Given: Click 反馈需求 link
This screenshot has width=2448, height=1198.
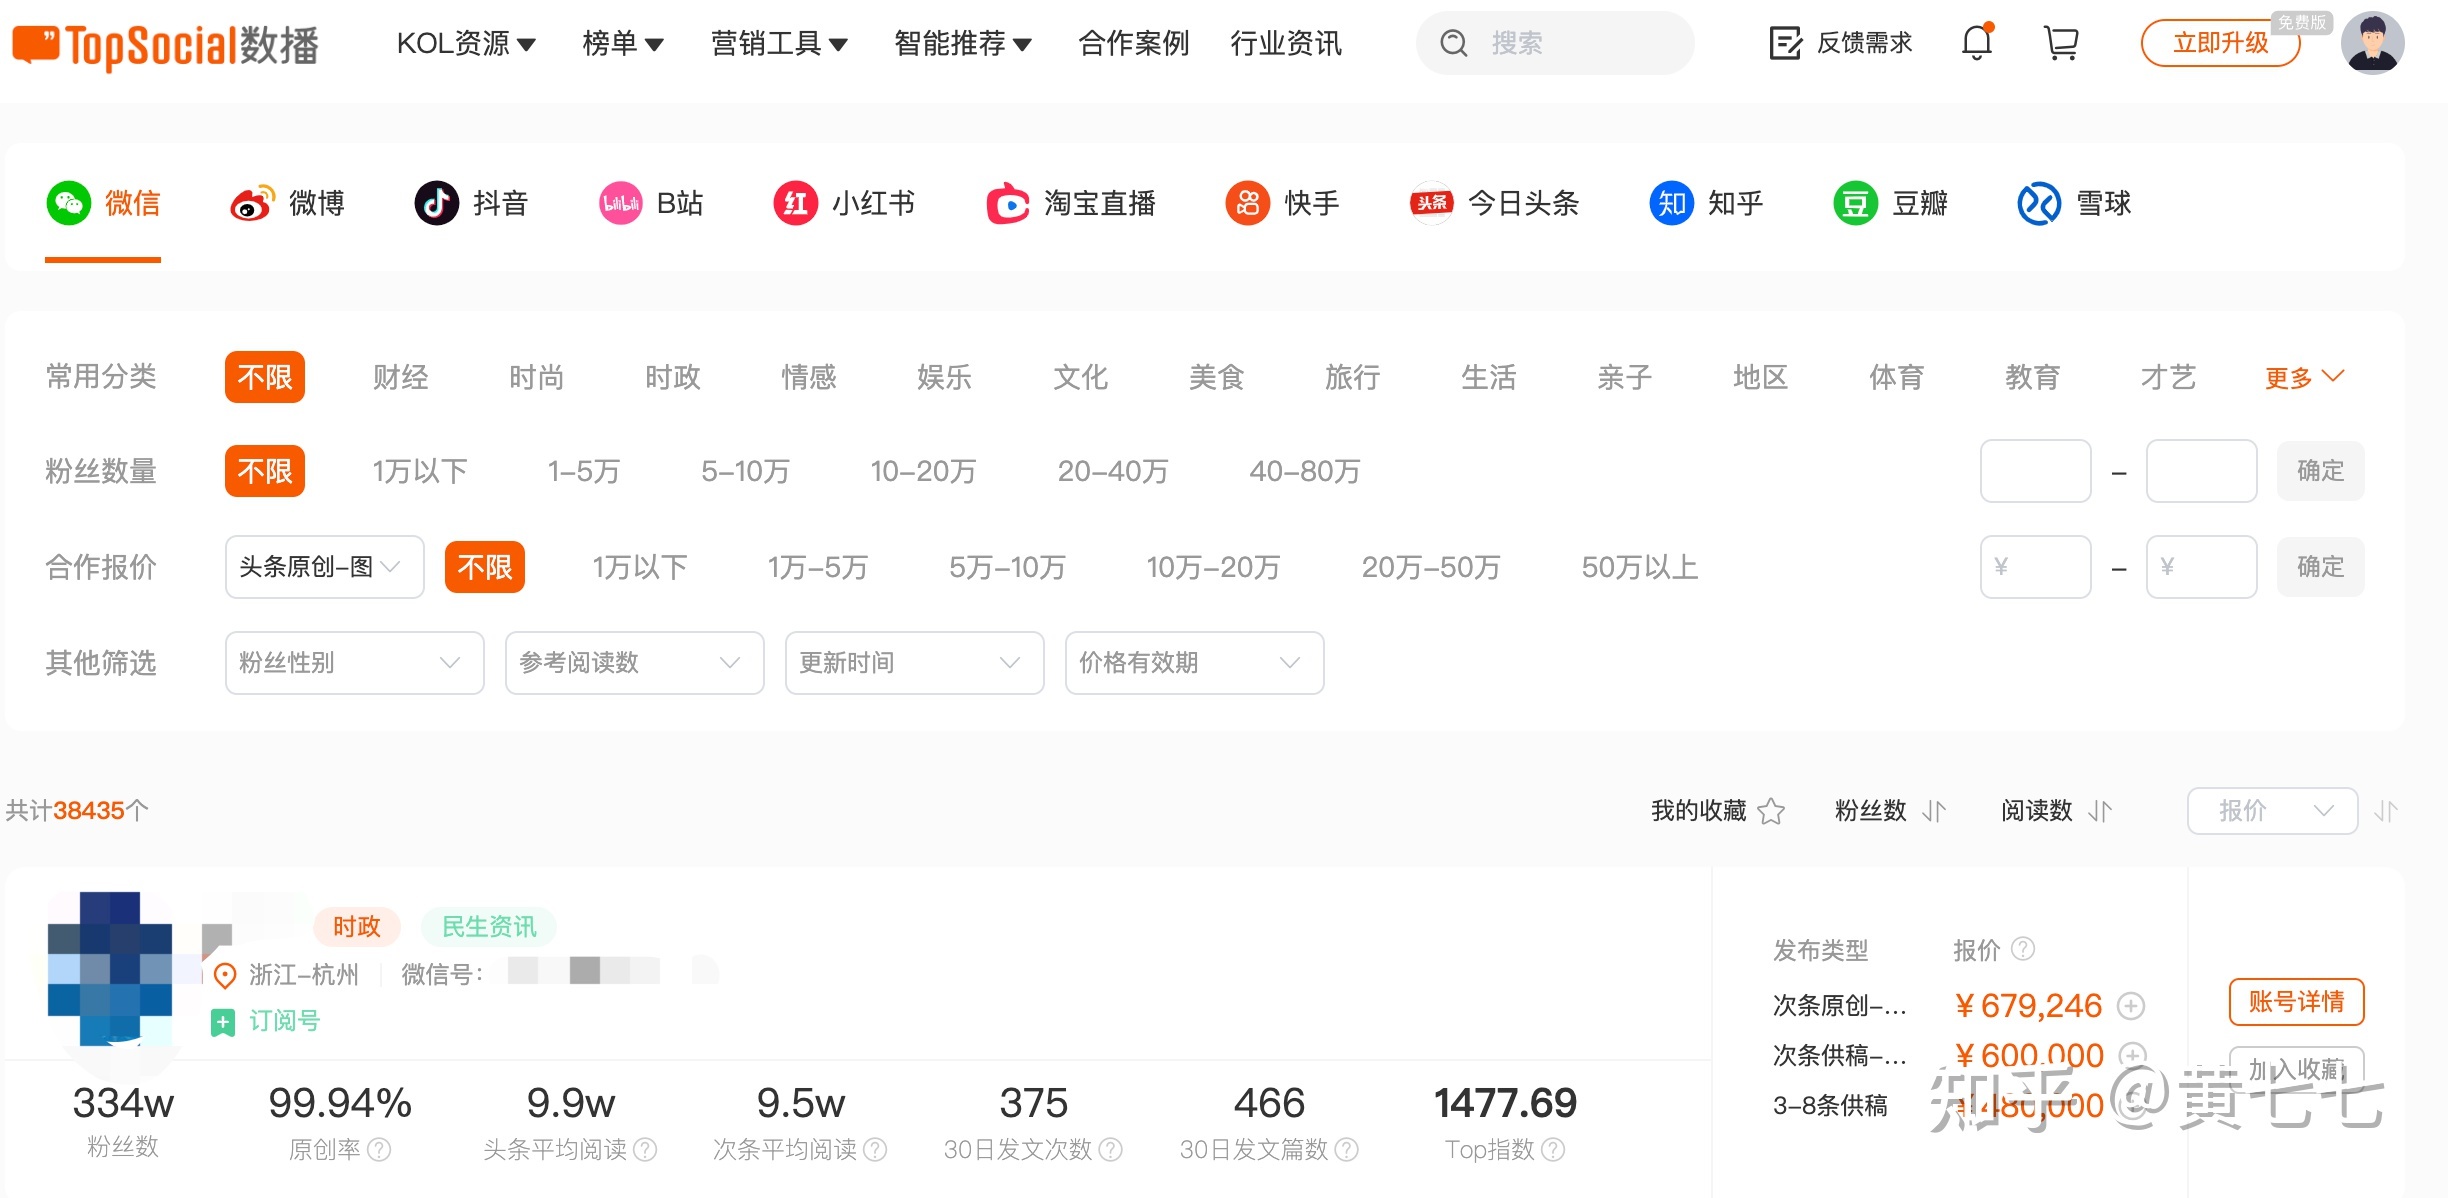Looking at the screenshot, I should pos(1864,43).
